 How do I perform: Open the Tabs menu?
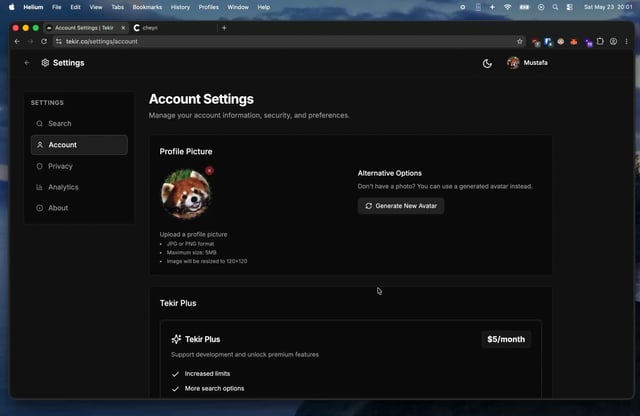click(118, 7)
